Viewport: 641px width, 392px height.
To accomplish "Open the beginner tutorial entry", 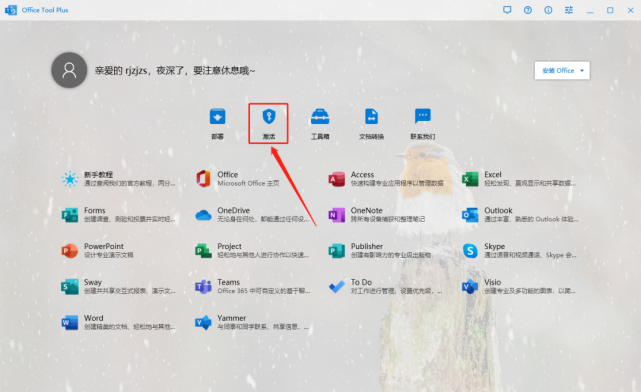I will 119,179.
